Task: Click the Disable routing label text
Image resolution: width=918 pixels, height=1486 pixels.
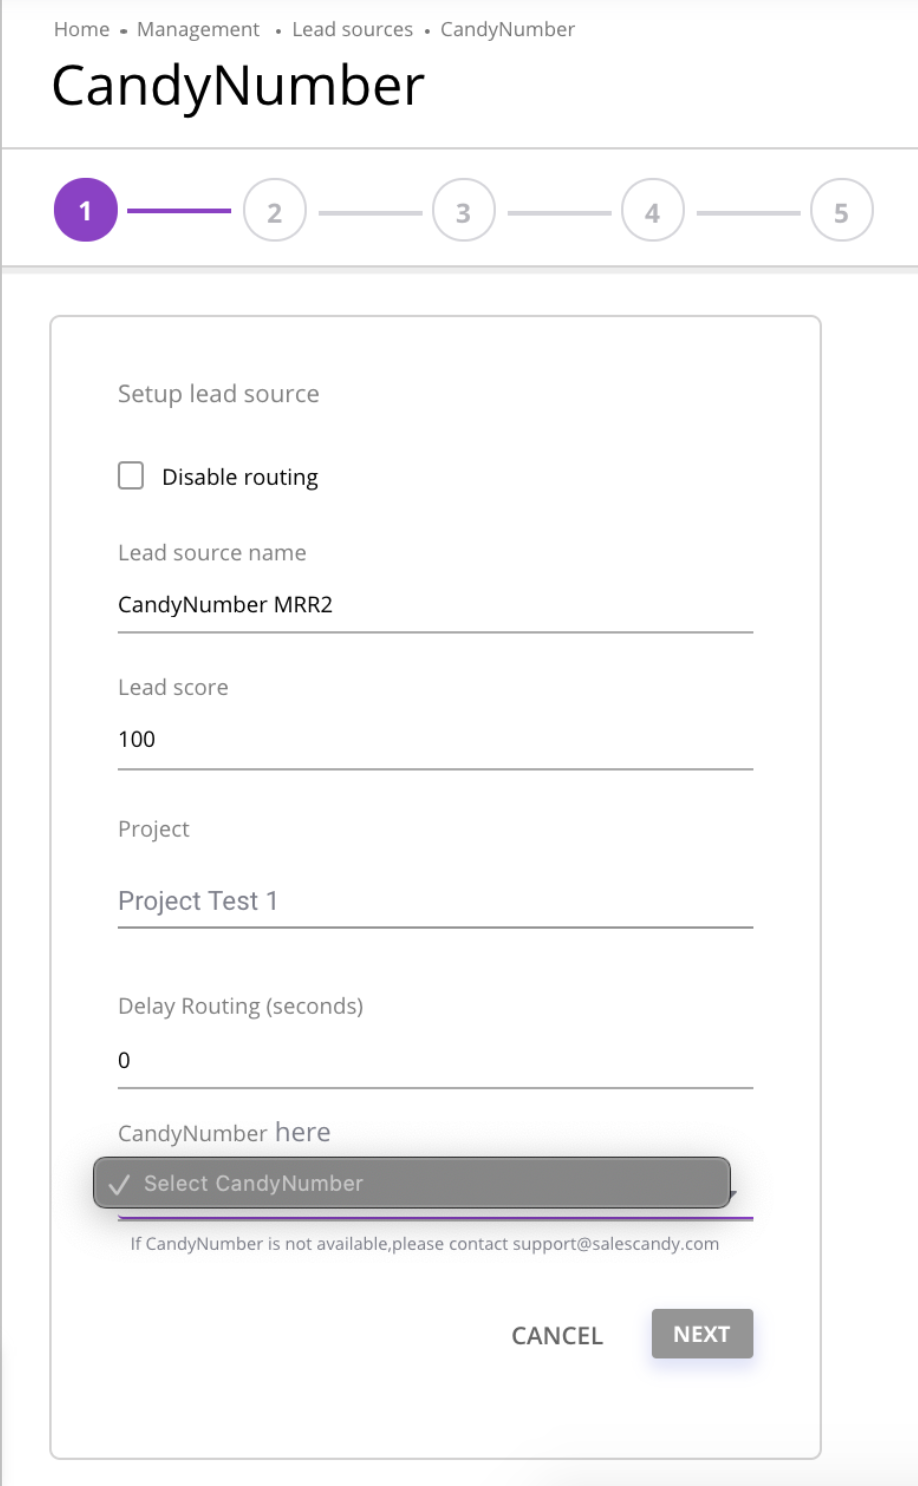Action: point(240,477)
